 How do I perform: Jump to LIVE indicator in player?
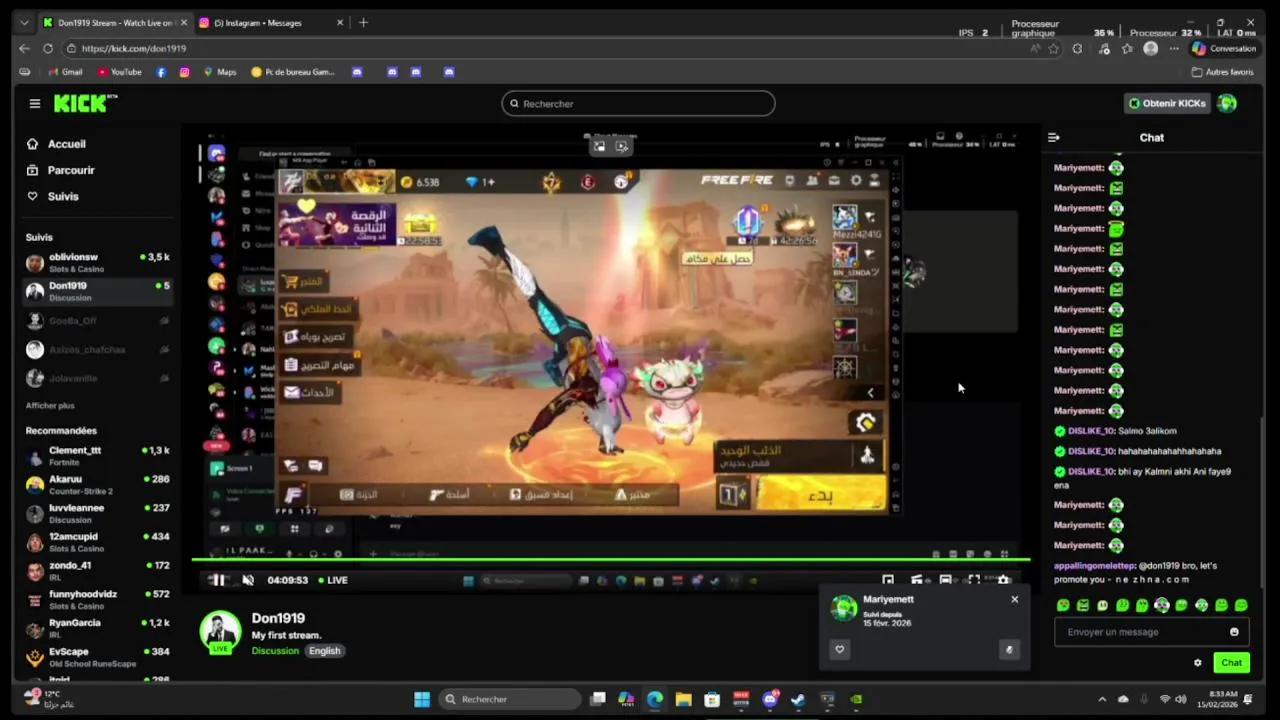click(333, 580)
